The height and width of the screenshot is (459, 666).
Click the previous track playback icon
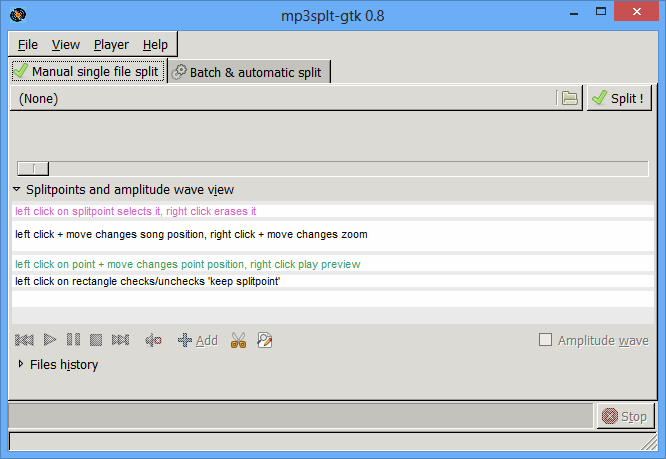24,340
